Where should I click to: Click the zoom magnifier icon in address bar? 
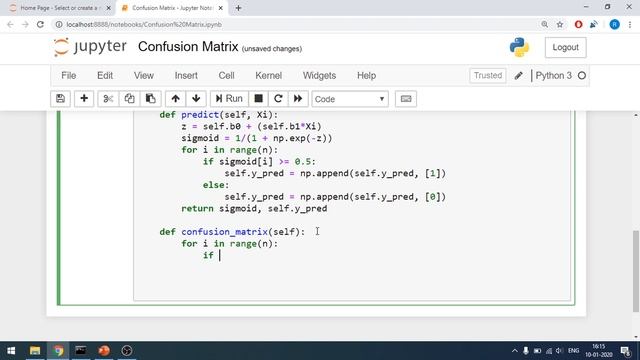(x=544, y=24)
